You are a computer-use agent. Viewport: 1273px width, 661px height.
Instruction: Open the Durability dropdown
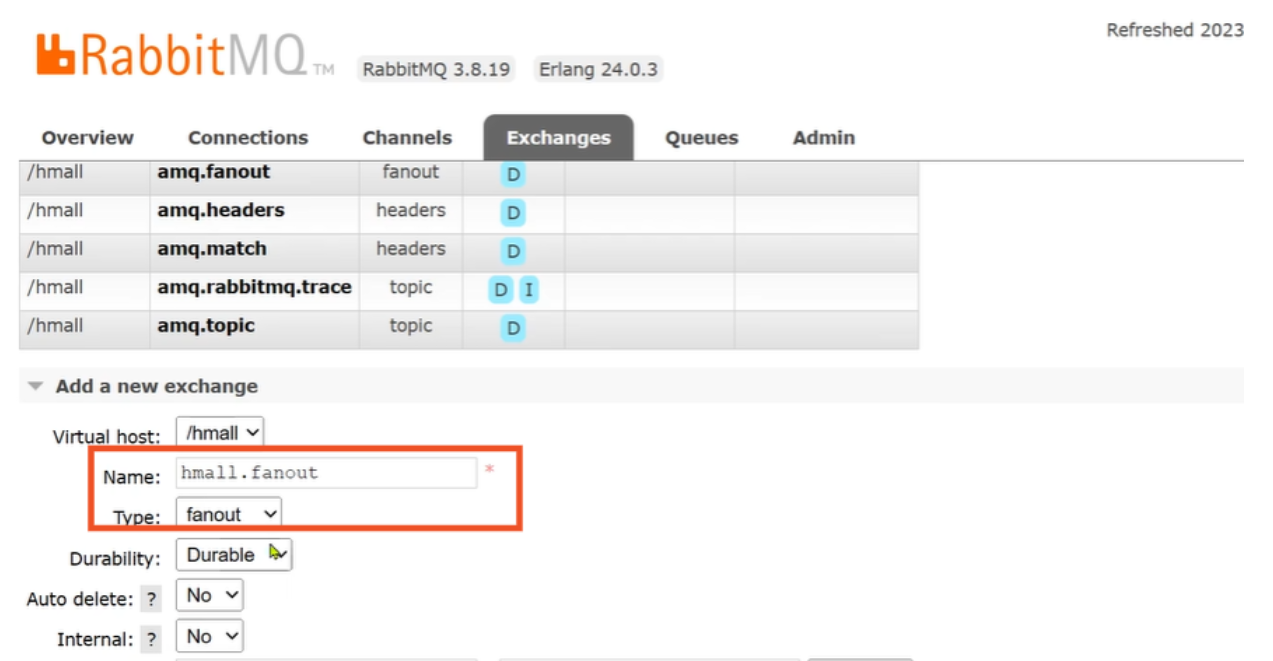pyautogui.click(x=234, y=554)
